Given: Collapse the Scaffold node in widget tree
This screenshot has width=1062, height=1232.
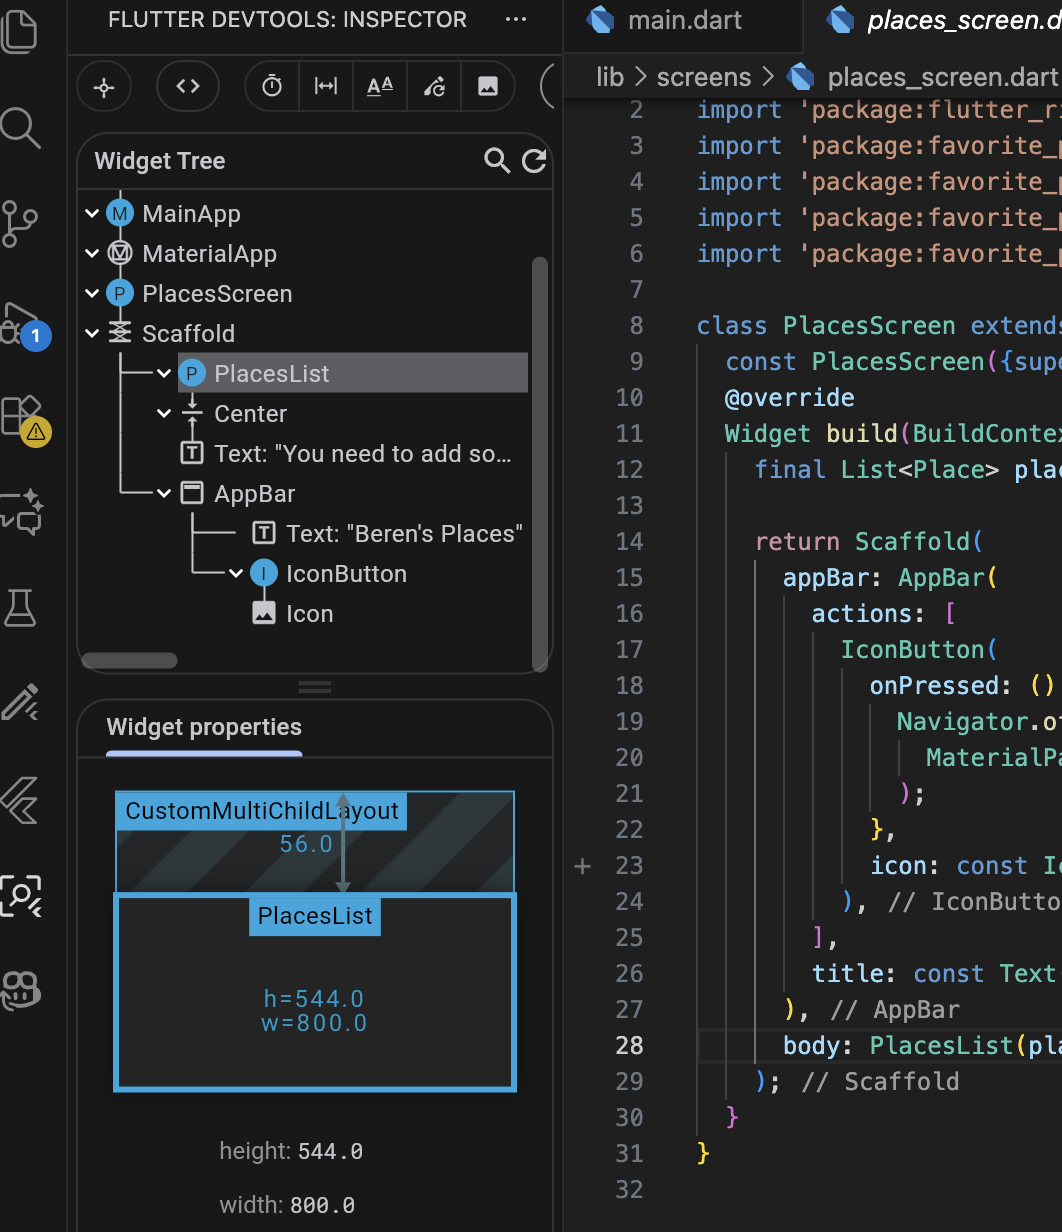Looking at the screenshot, I should (x=93, y=334).
